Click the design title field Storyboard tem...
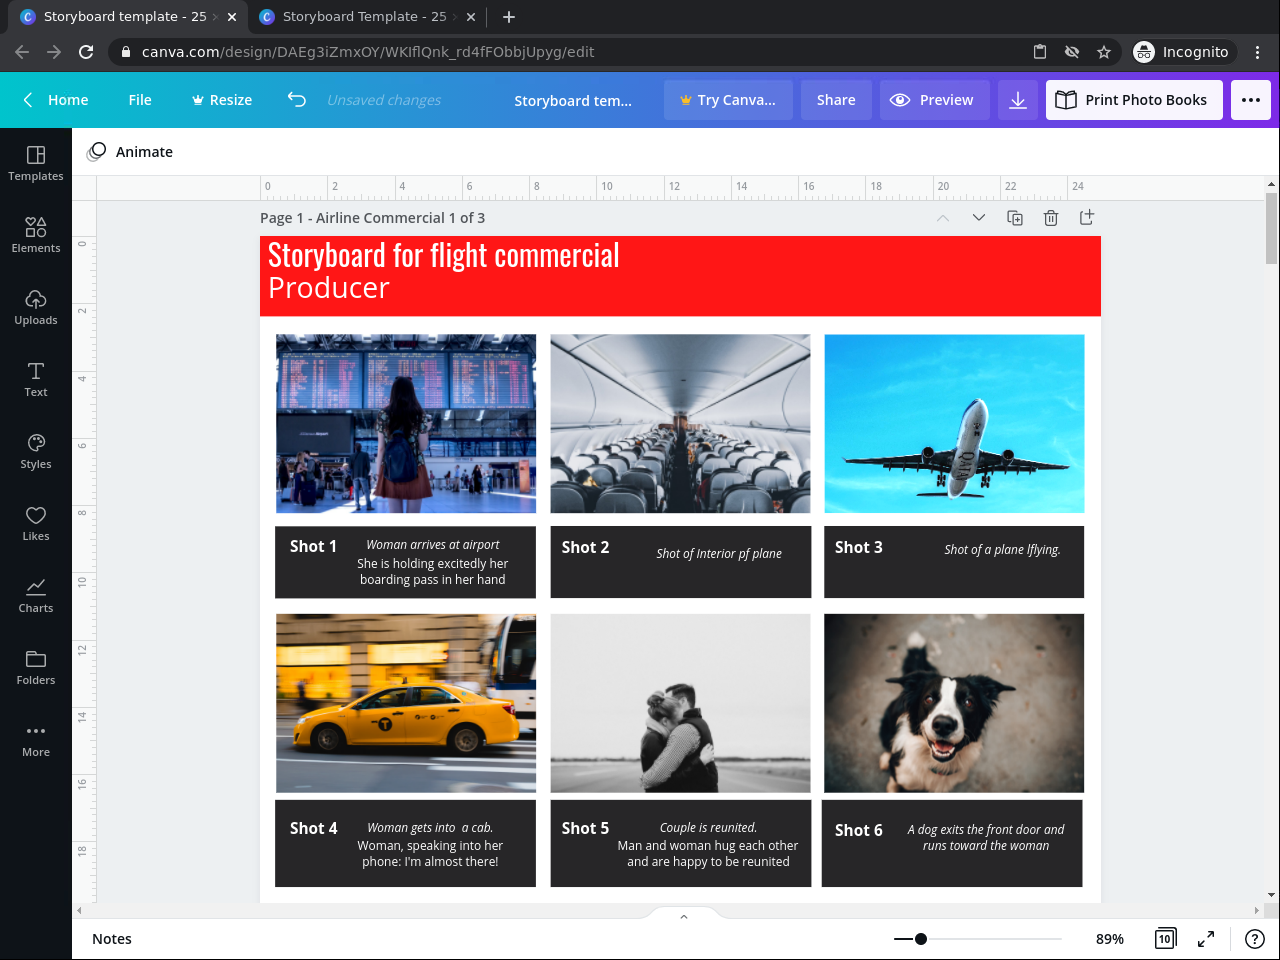This screenshot has width=1280, height=960. click(x=573, y=100)
